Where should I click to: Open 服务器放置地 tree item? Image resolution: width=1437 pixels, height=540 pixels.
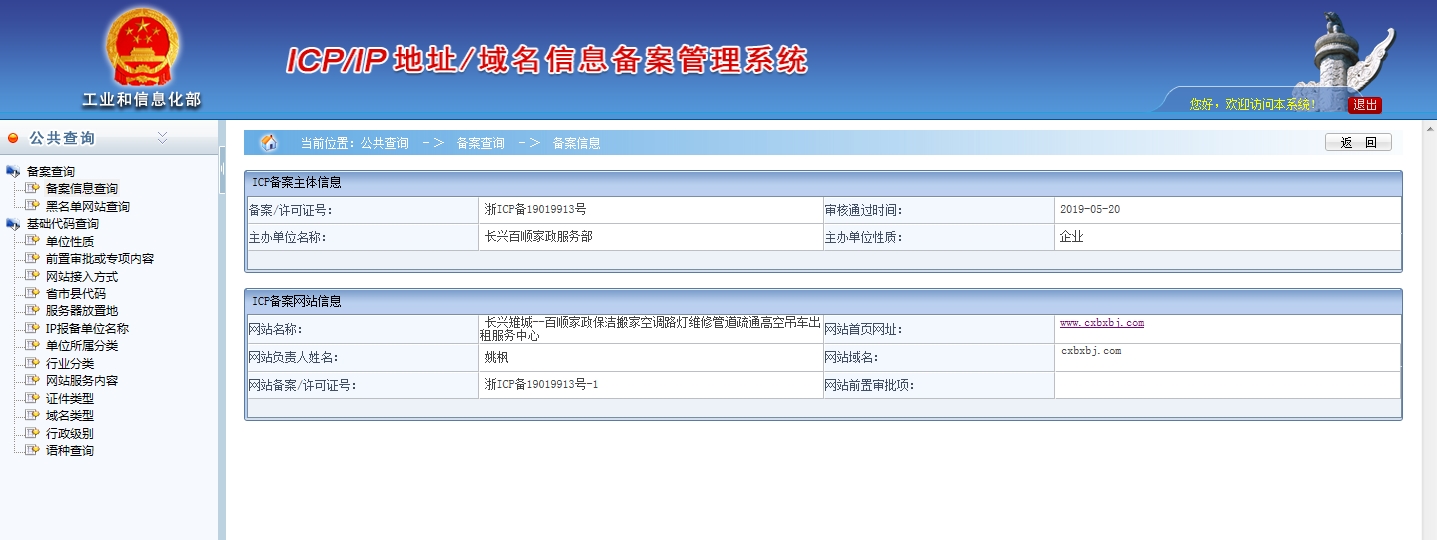point(82,311)
